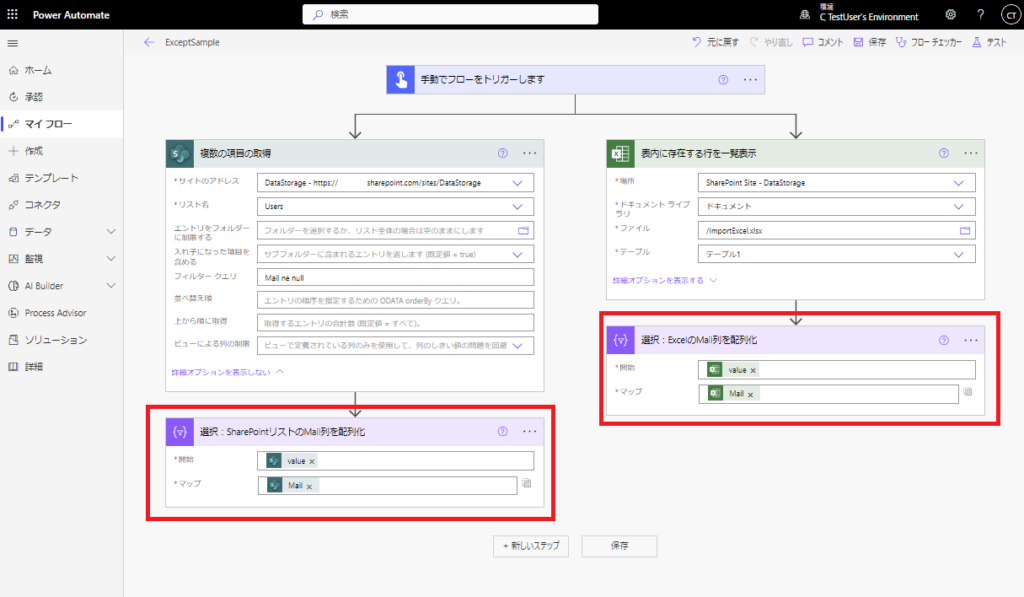Switch map mode icon on Excel Select card
1024x597 pixels.
[x=968, y=392]
